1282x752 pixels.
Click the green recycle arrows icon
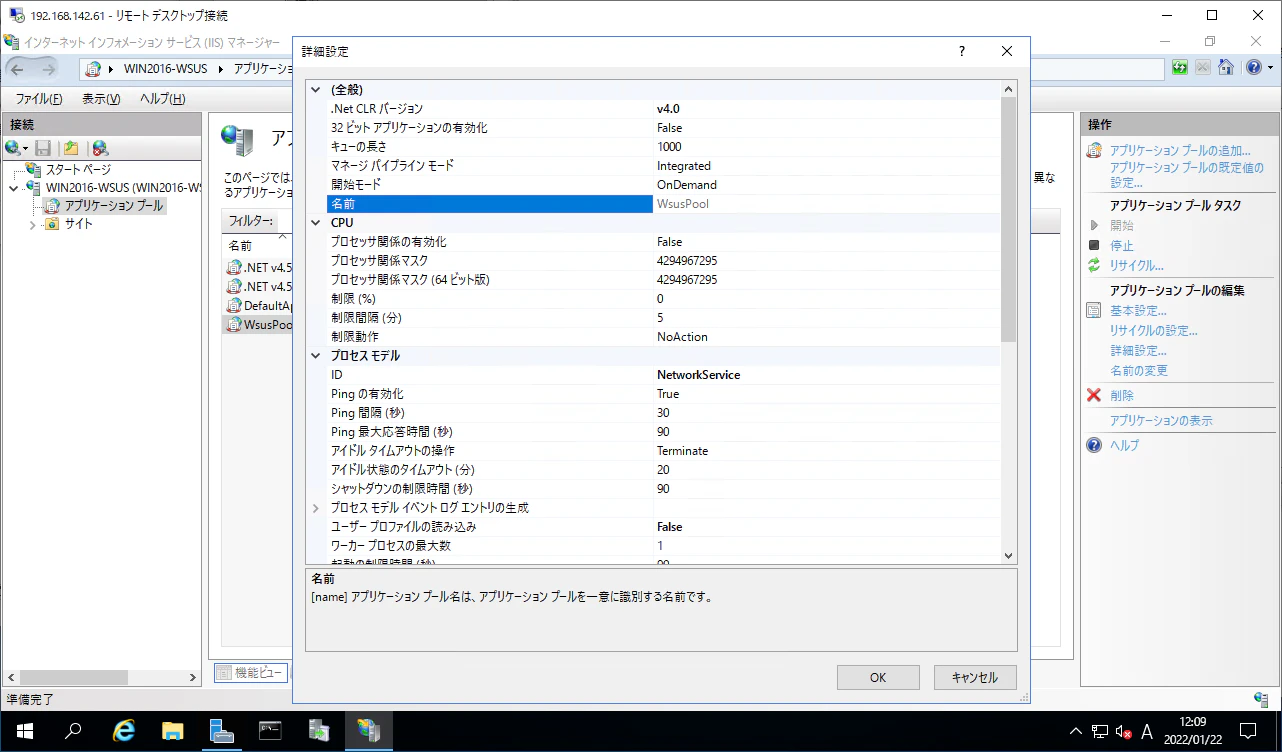(1094, 265)
